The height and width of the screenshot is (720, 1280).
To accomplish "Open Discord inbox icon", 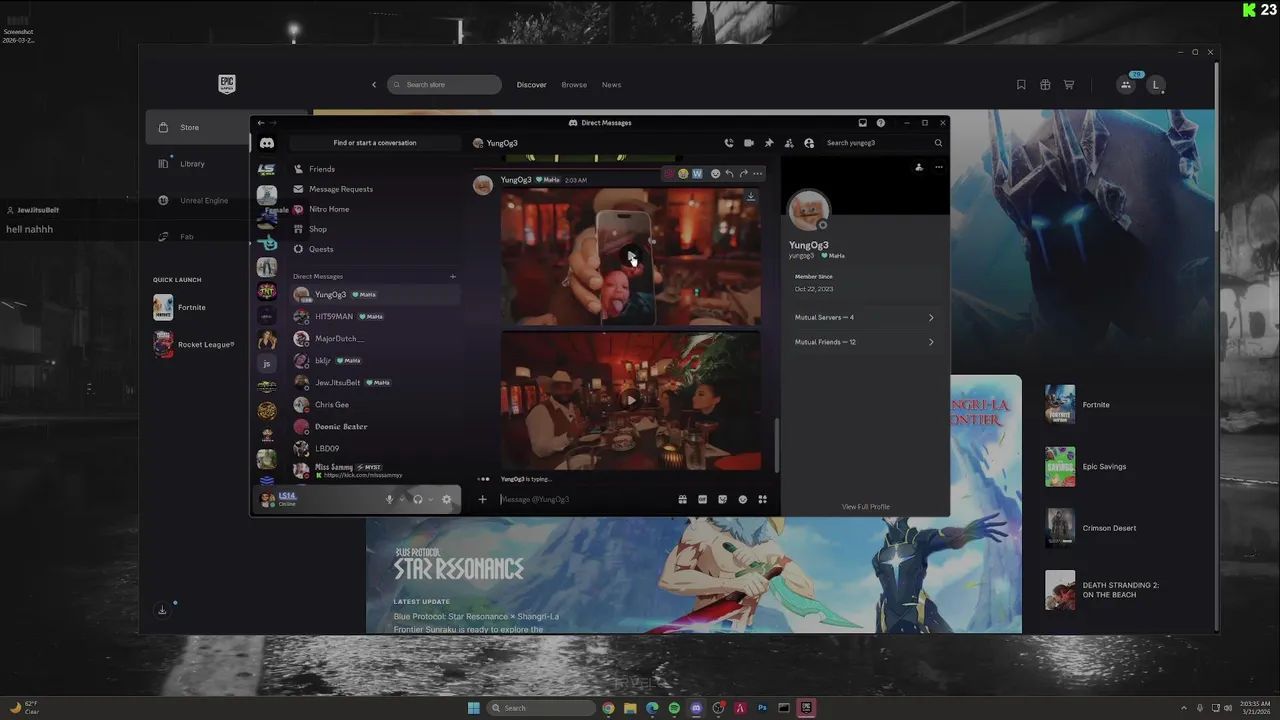I will (862, 123).
